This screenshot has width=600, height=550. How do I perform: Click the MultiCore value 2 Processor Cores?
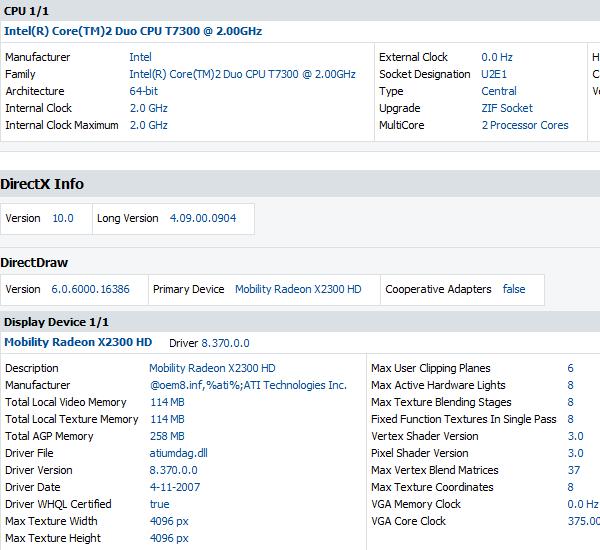pyautogui.click(x=525, y=125)
